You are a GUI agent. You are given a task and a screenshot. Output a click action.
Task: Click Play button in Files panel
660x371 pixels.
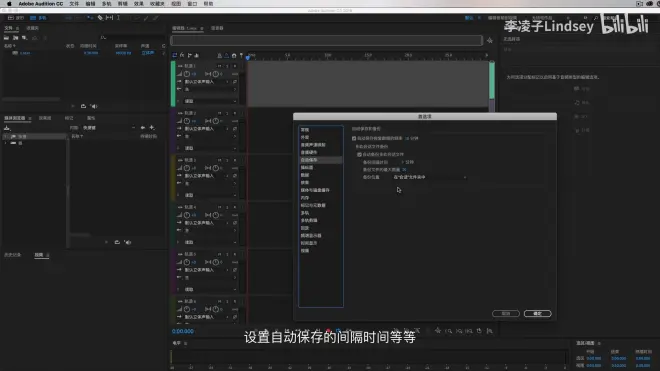[73, 106]
